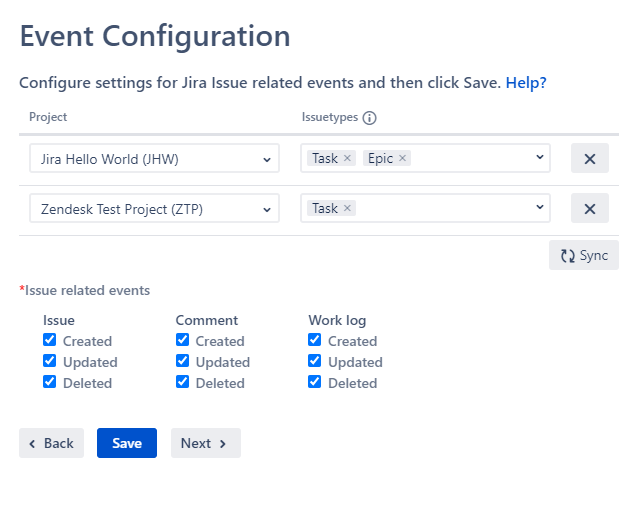
Task: Click the Issue group heading
Action: click(59, 320)
